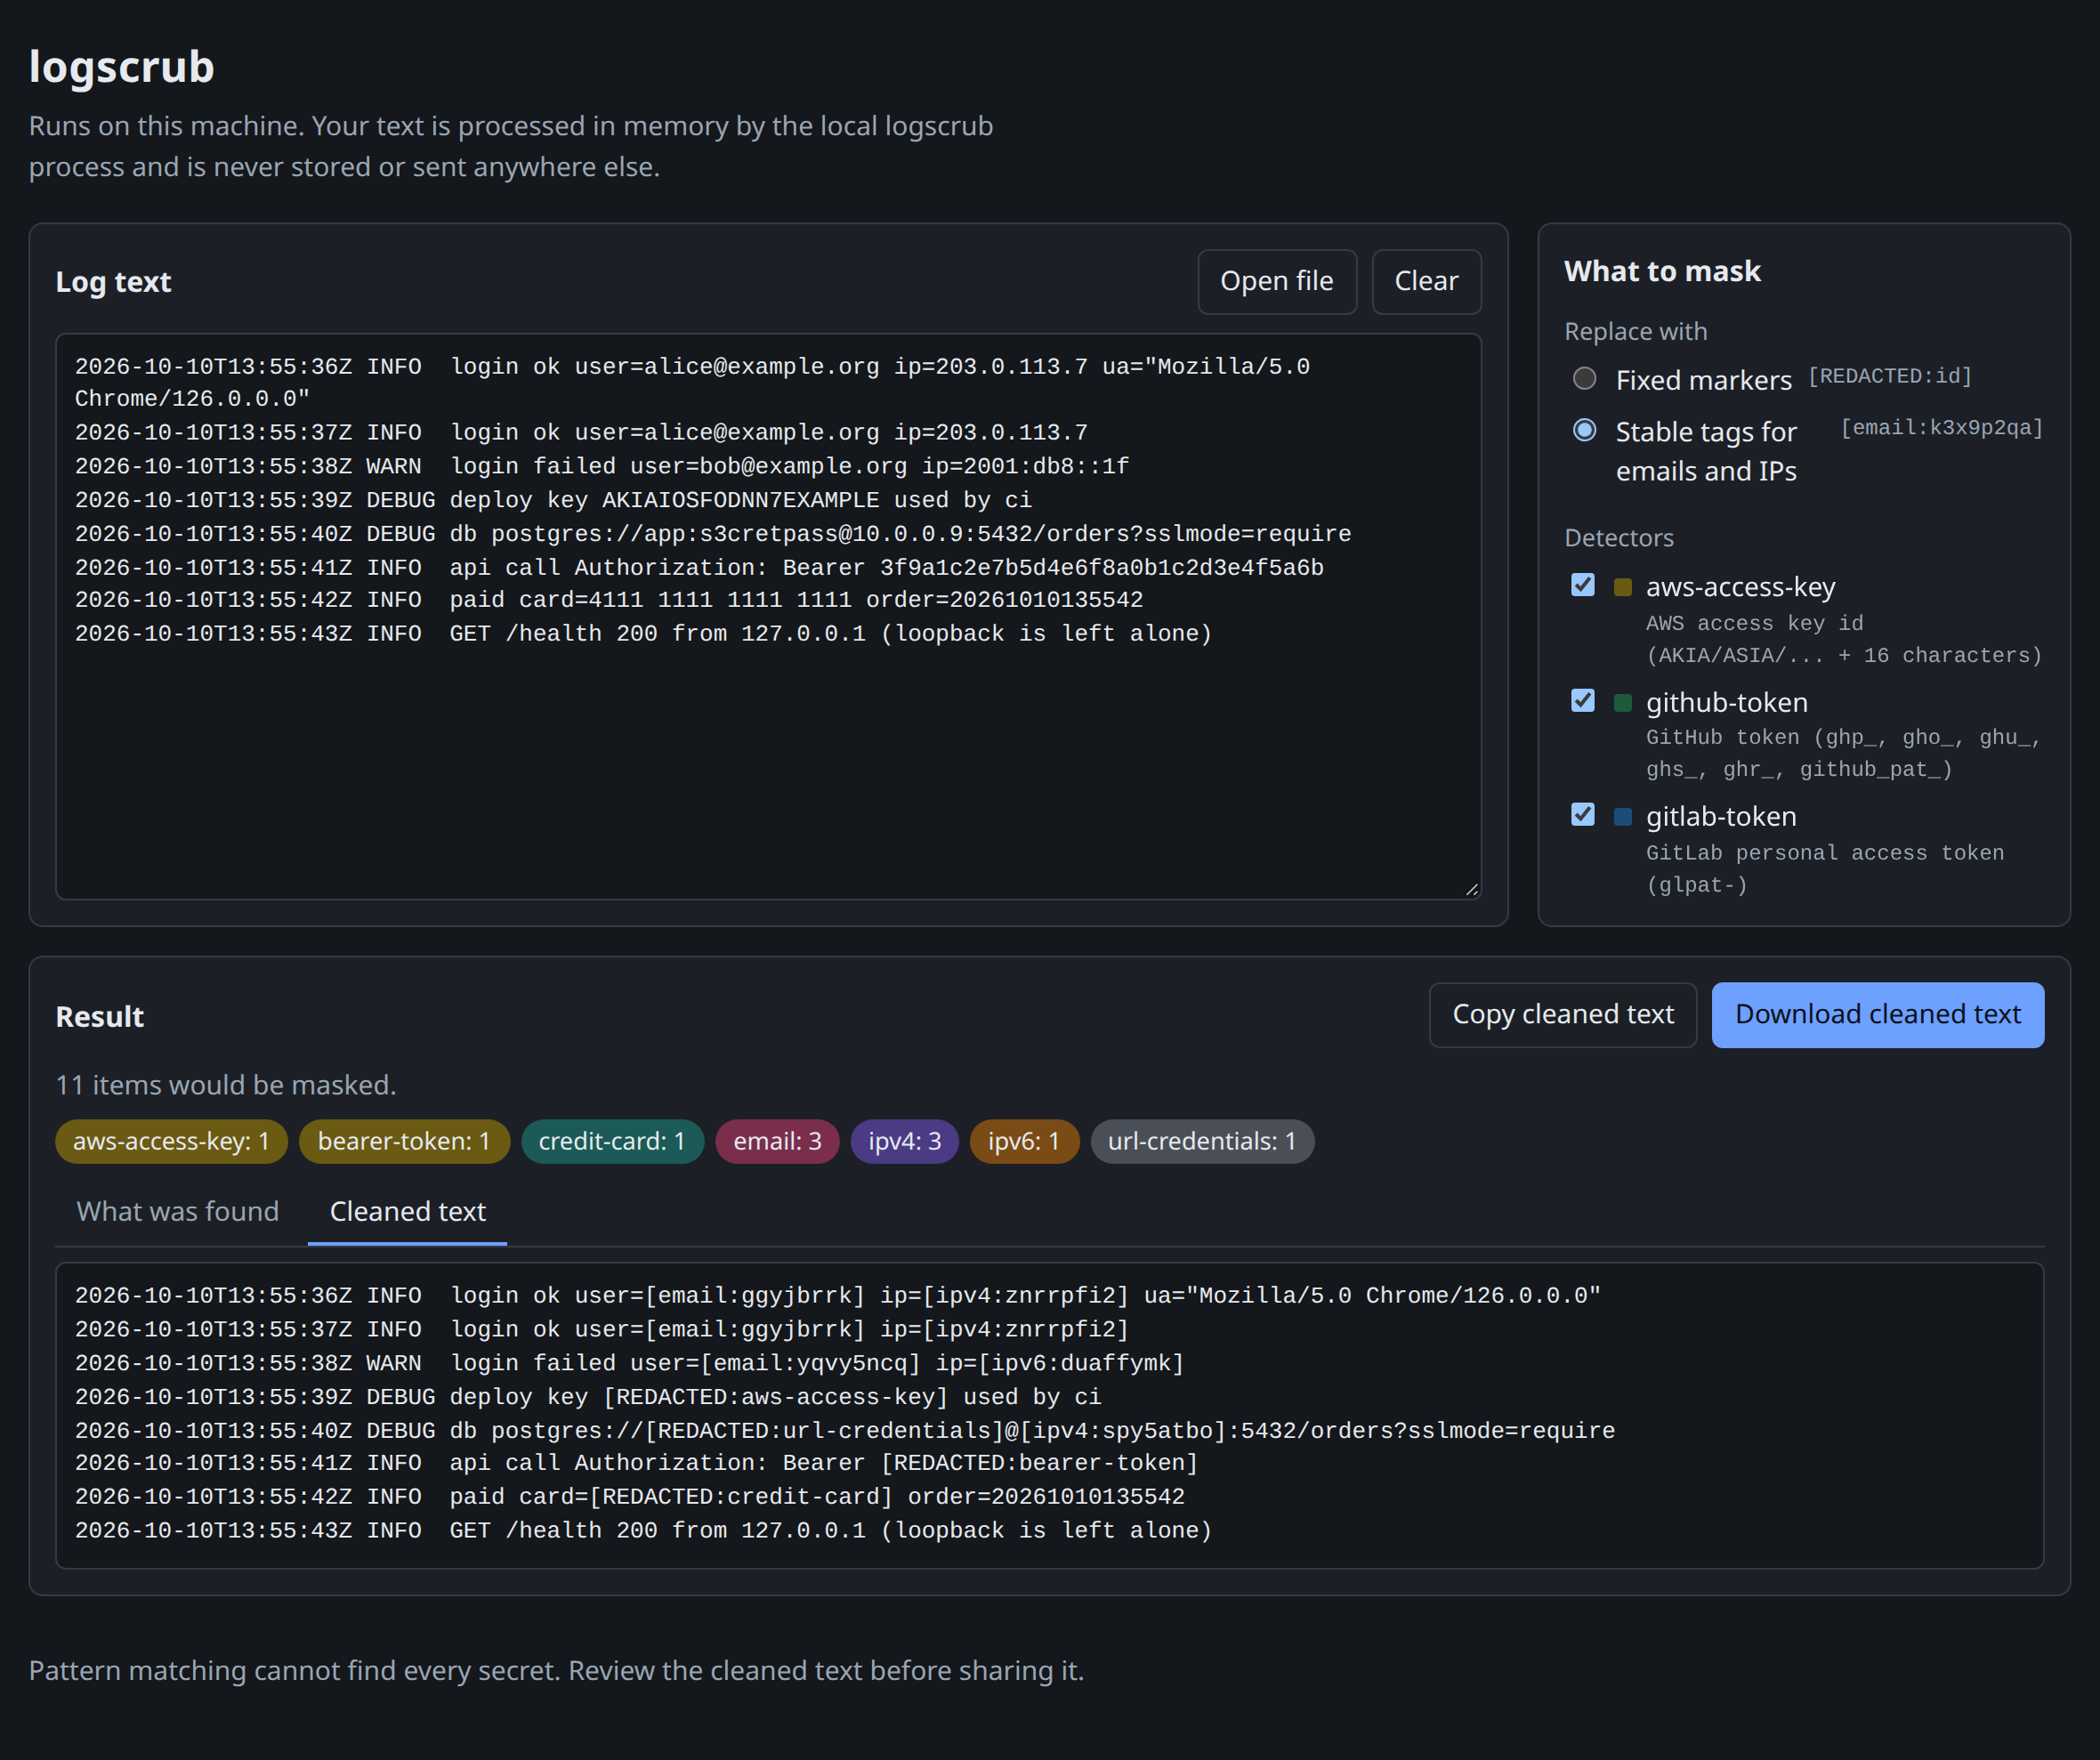Download cleaned text
Image resolution: width=2100 pixels, height=1760 pixels.
click(x=1877, y=1015)
